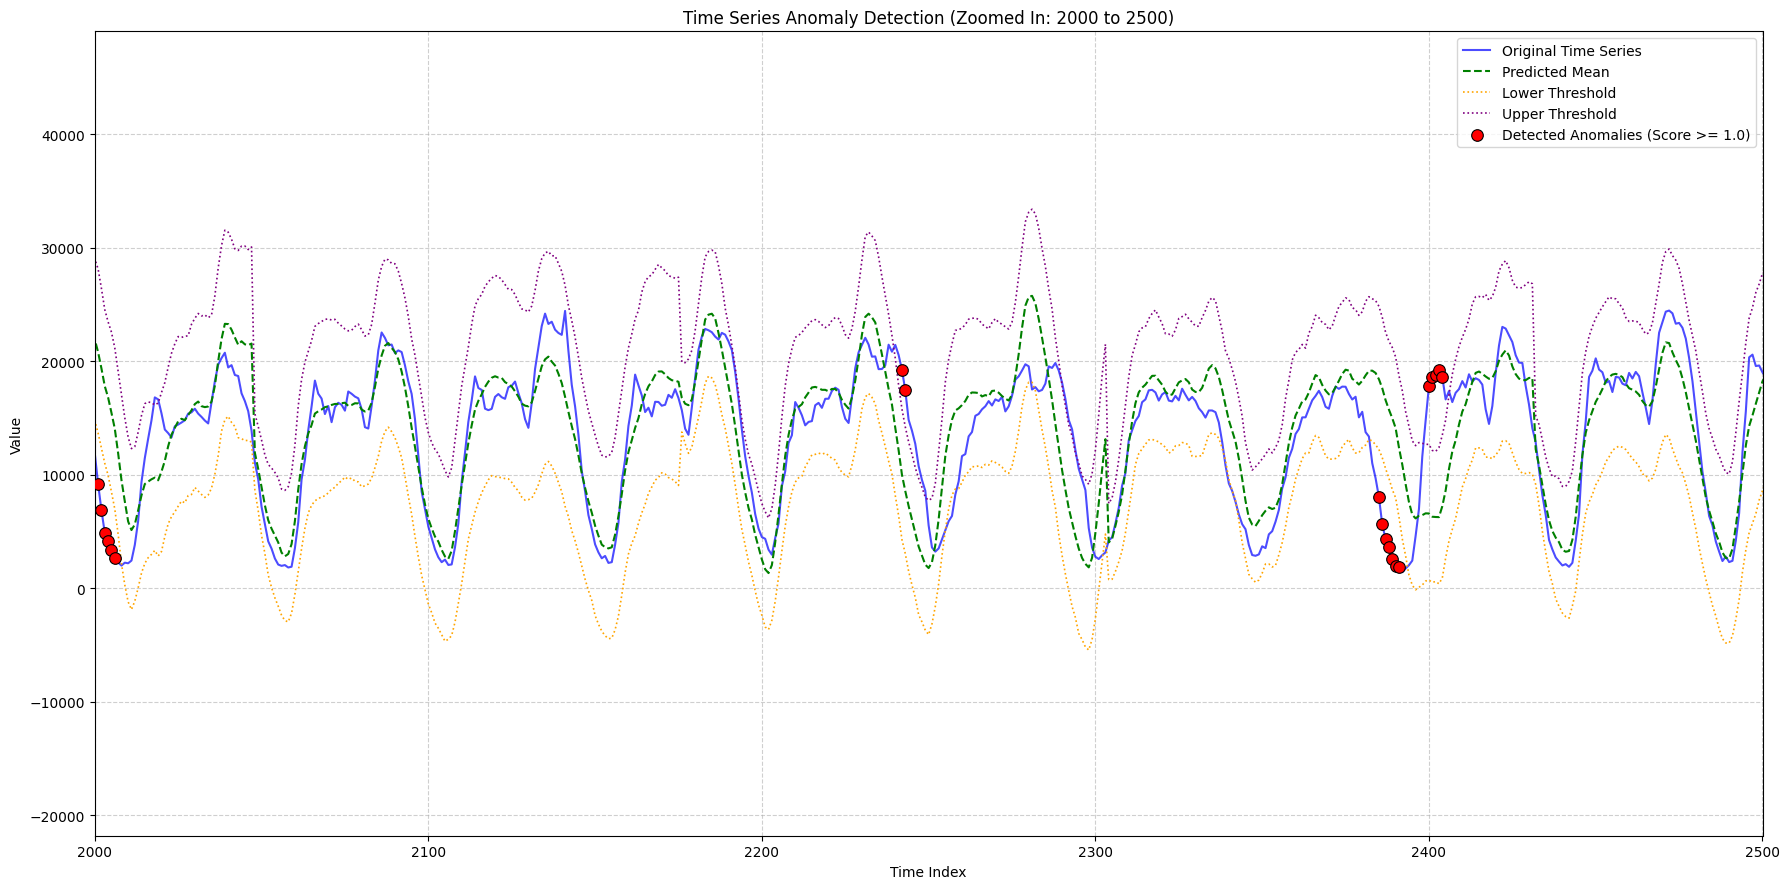Select the "Upper Threshold" legend label

coord(1558,114)
